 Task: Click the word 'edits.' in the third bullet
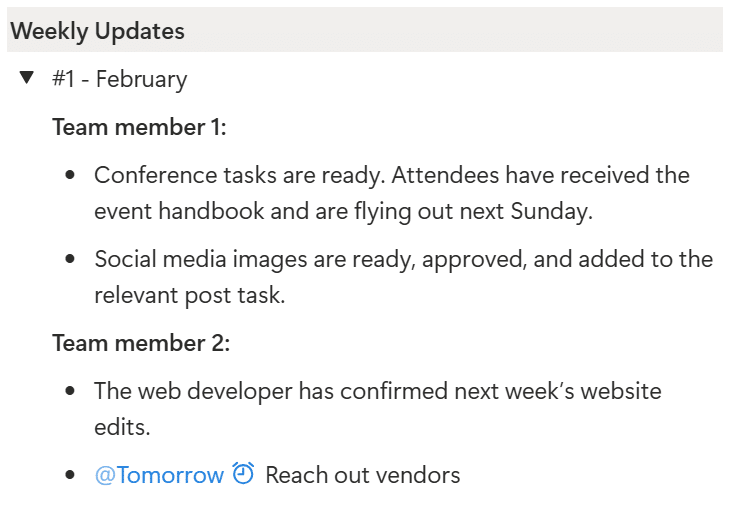coord(122,427)
